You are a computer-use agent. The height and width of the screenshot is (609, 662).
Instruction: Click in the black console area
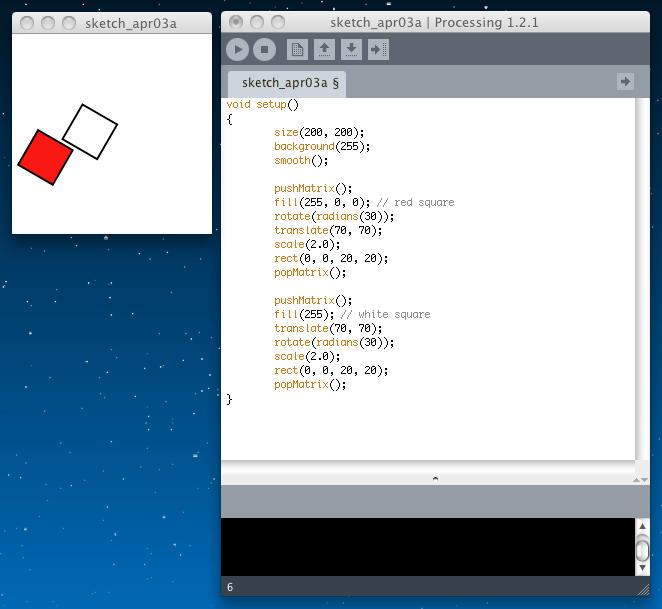pyautogui.click(x=427, y=546)
